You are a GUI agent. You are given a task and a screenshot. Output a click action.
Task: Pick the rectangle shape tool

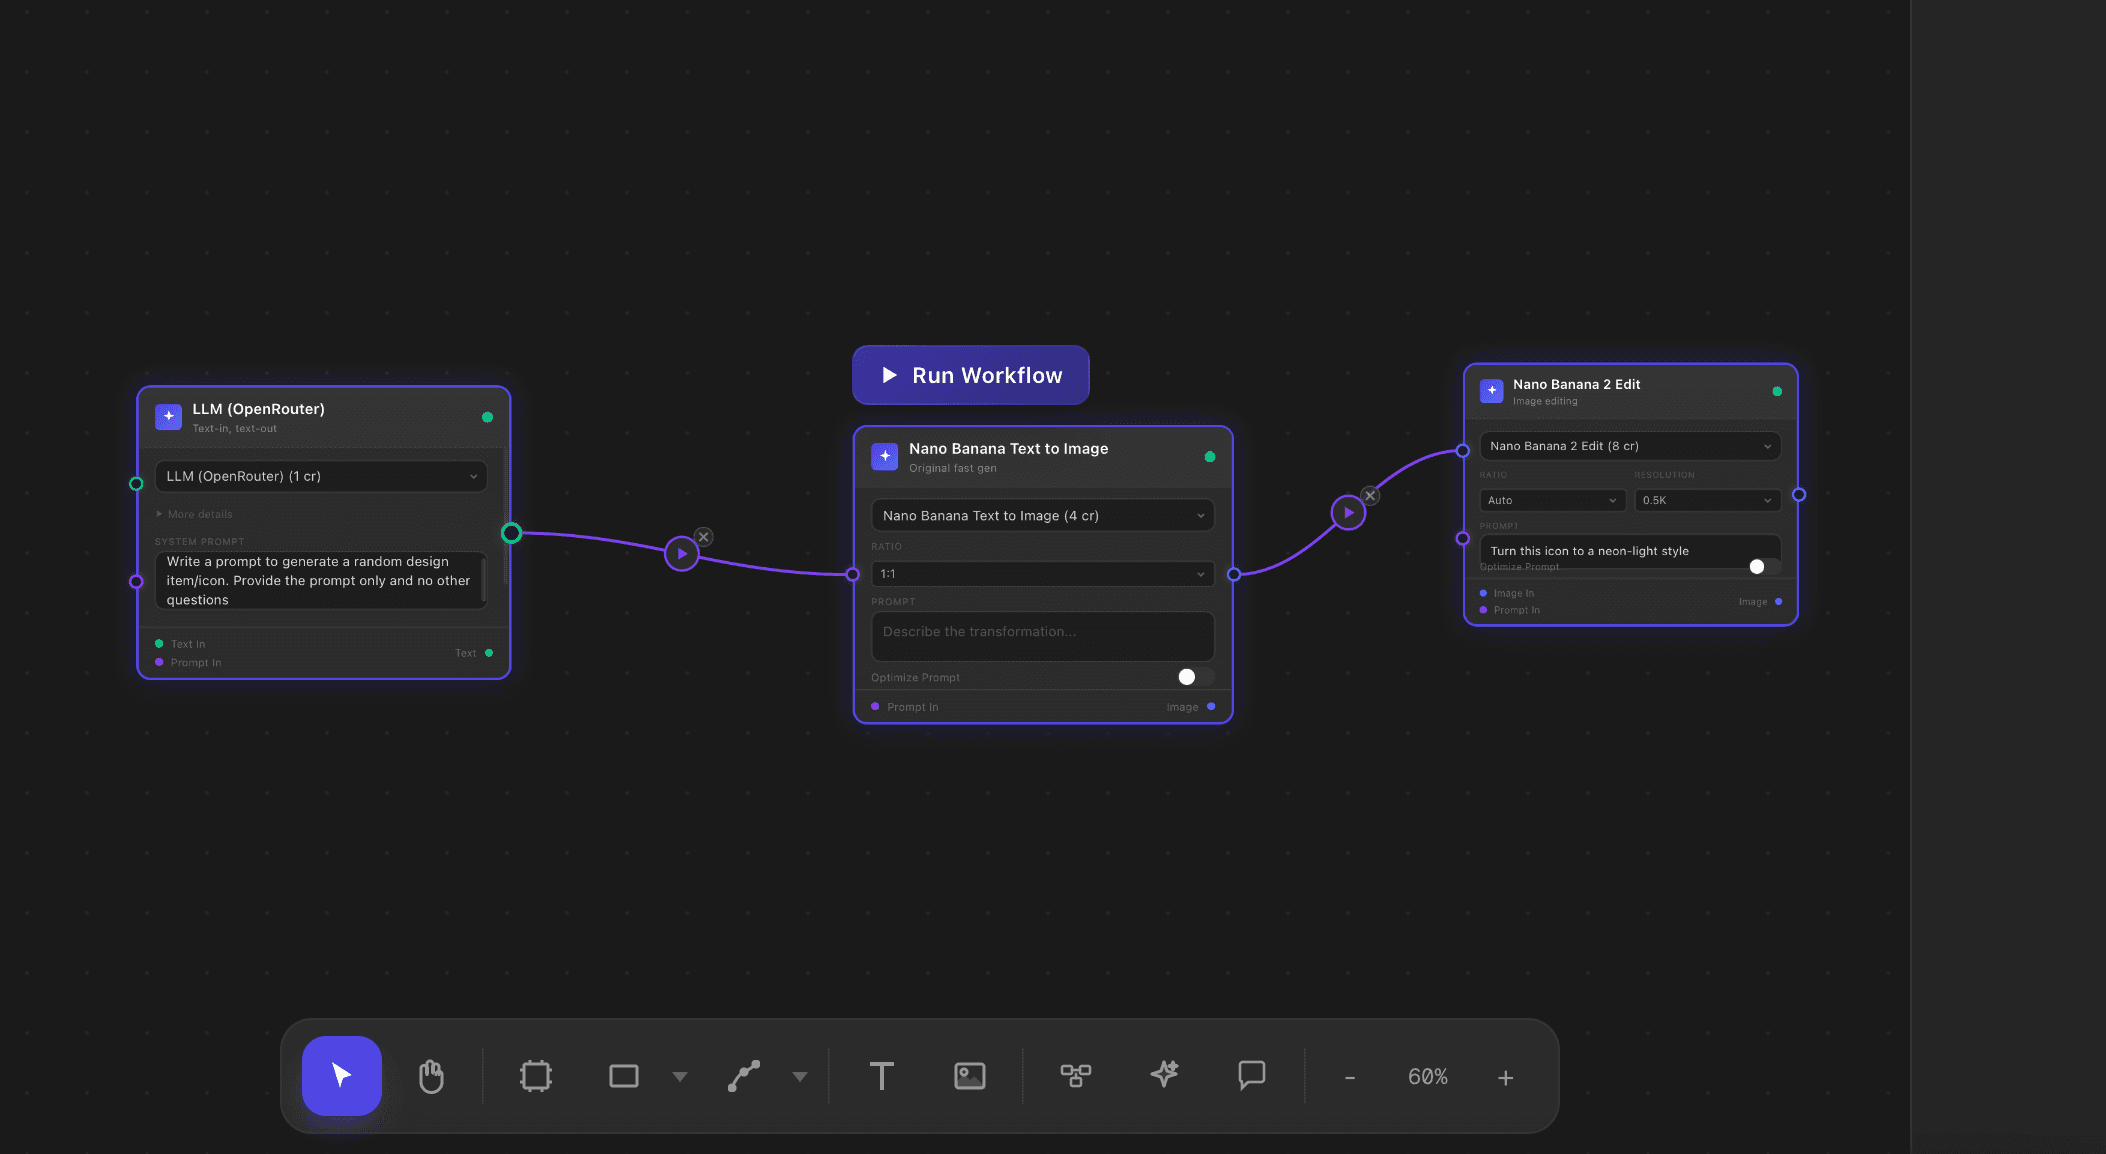point(623,1076)
